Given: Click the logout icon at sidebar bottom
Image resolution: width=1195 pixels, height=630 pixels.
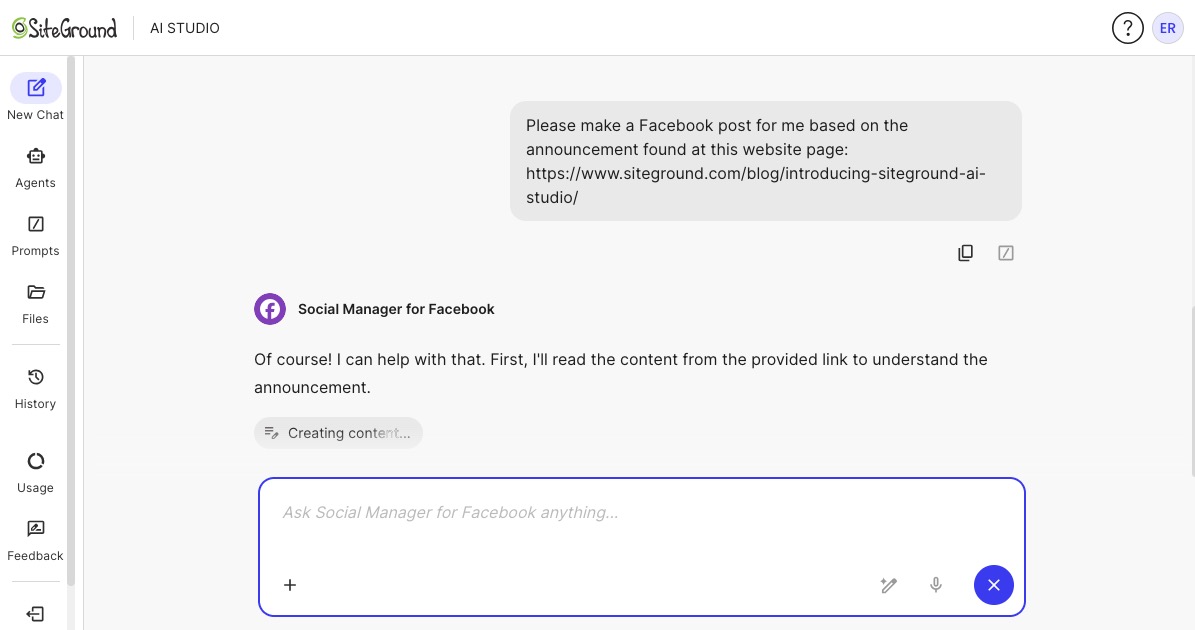Looking at the screenshot, I should click(35, 613).
